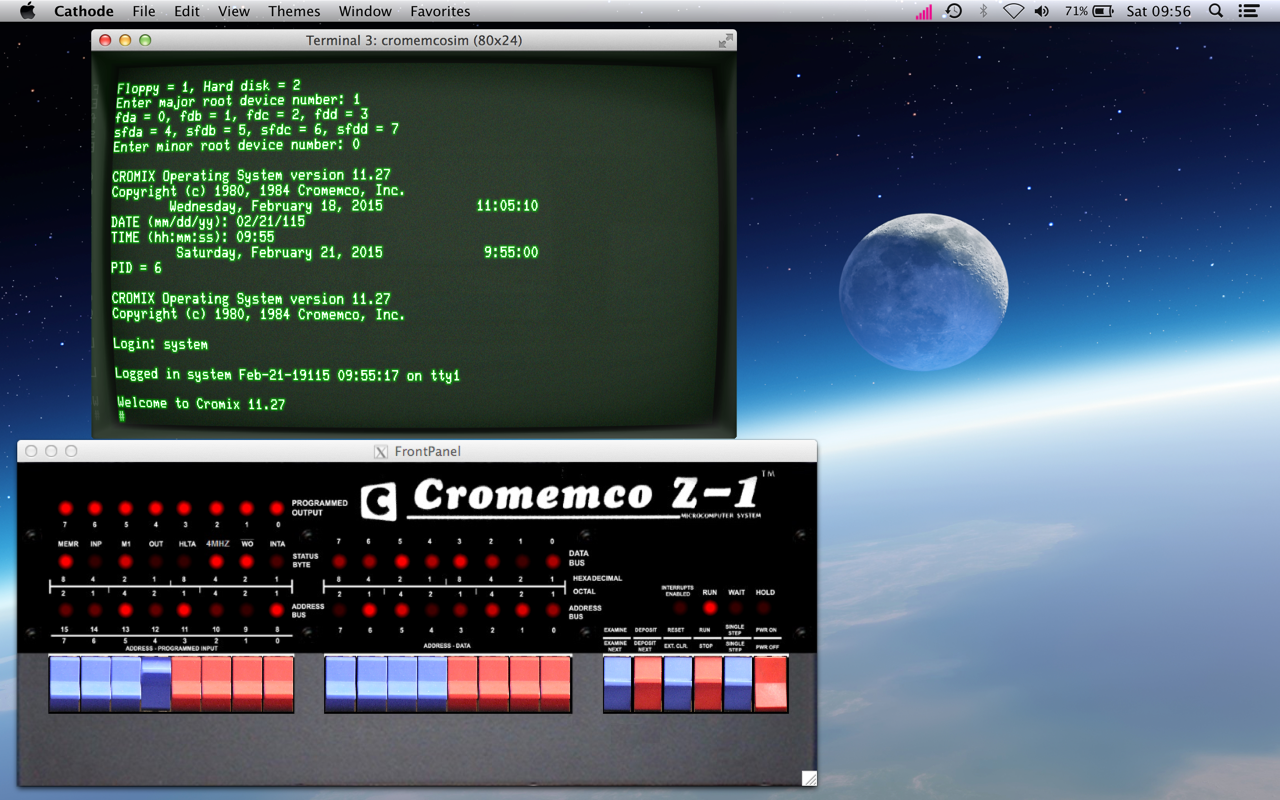Toggle the dark blue address switch 12

coord(156,684)
